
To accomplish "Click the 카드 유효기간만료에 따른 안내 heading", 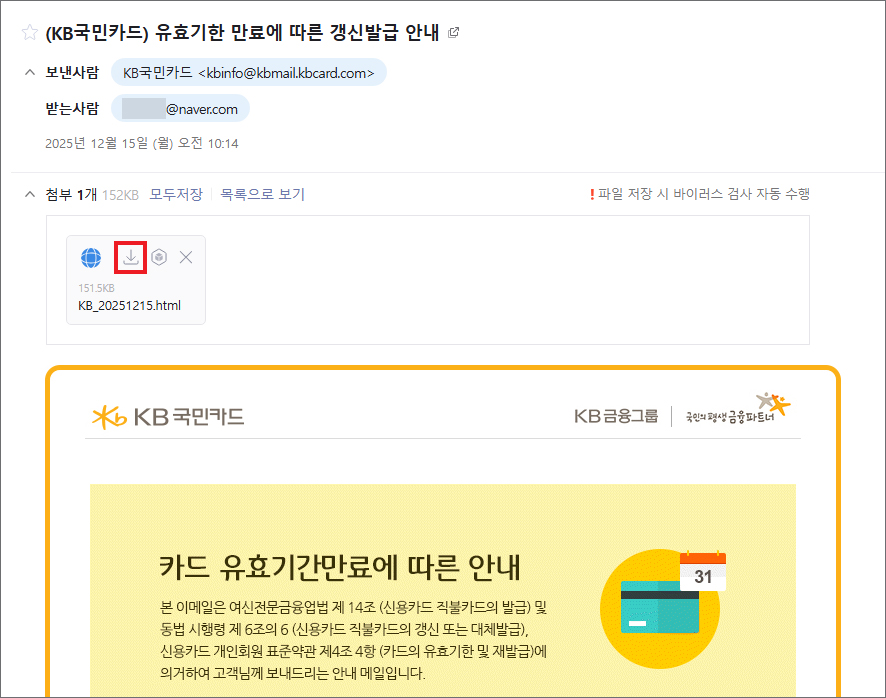I will click(340, 567).
